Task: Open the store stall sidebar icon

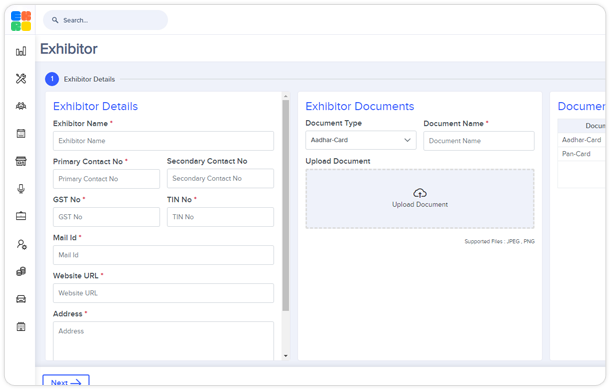Action: pyautogui.click(x=21, y=161)
